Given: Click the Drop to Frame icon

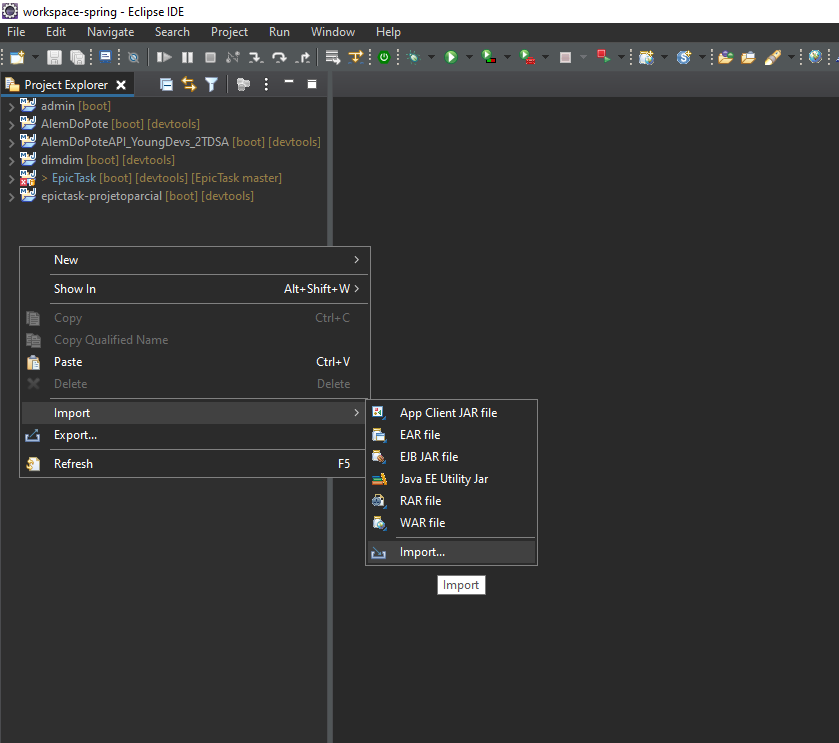Looking at the screenshot, I should click(332, 57).
